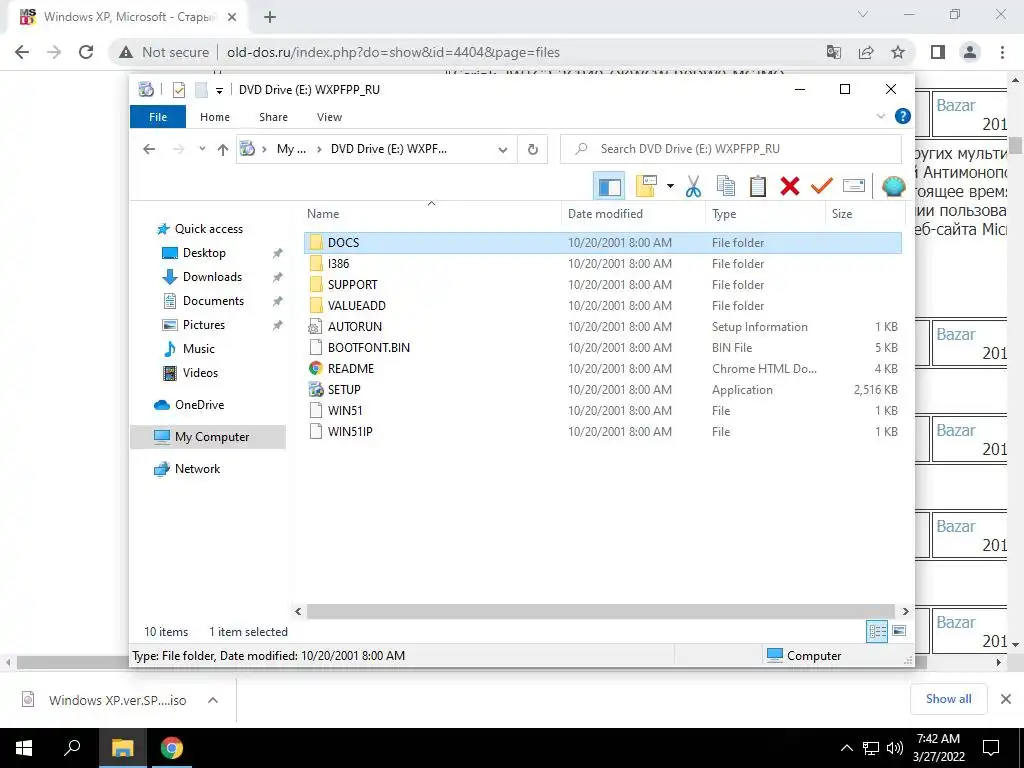Image resolution: width=1024 pixels, height=768 pixels.
Task: Open the address bar history dropdown
Action: (x=503, y=149)
